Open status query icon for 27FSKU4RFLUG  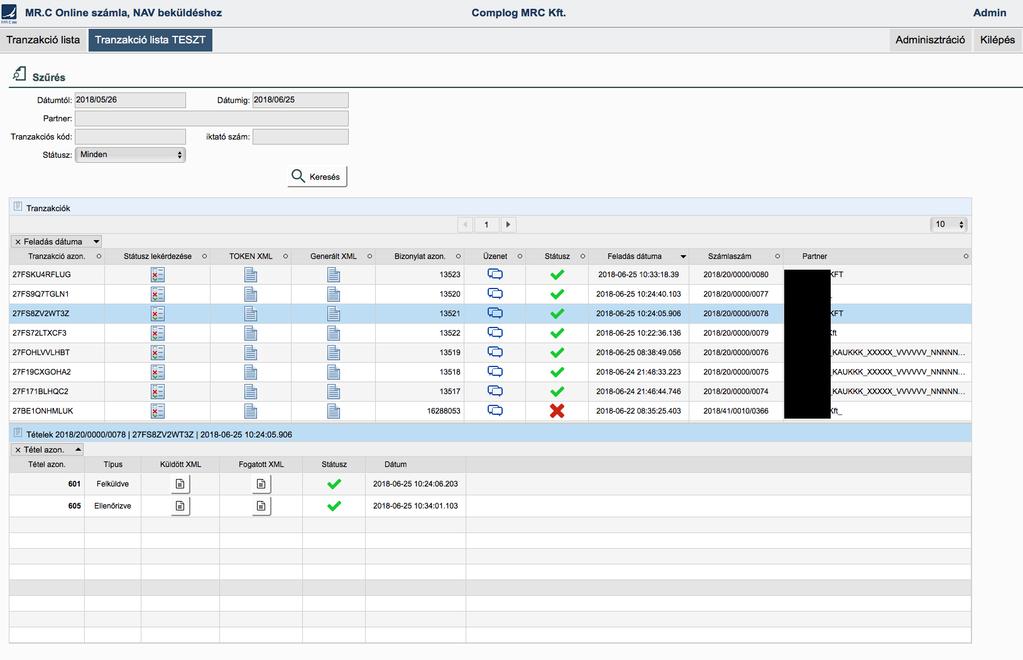pos(157,275)
